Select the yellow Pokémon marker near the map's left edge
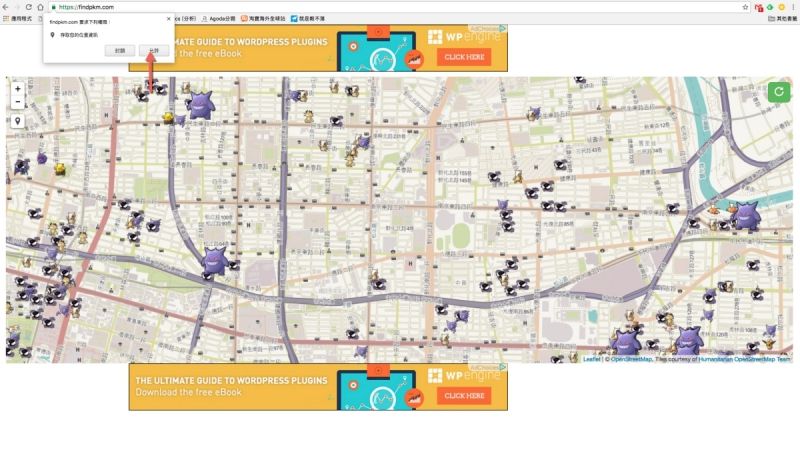Screen dimensions: 800x450 [x=60, y=169]
